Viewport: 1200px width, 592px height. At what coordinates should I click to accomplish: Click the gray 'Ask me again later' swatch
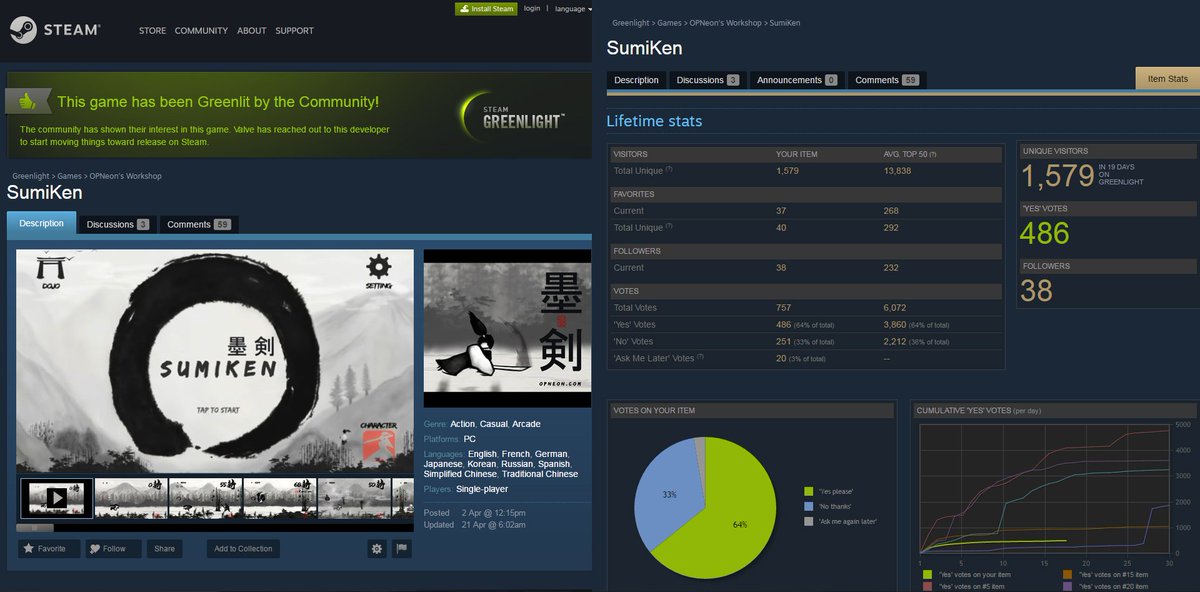tap(808, 521)
